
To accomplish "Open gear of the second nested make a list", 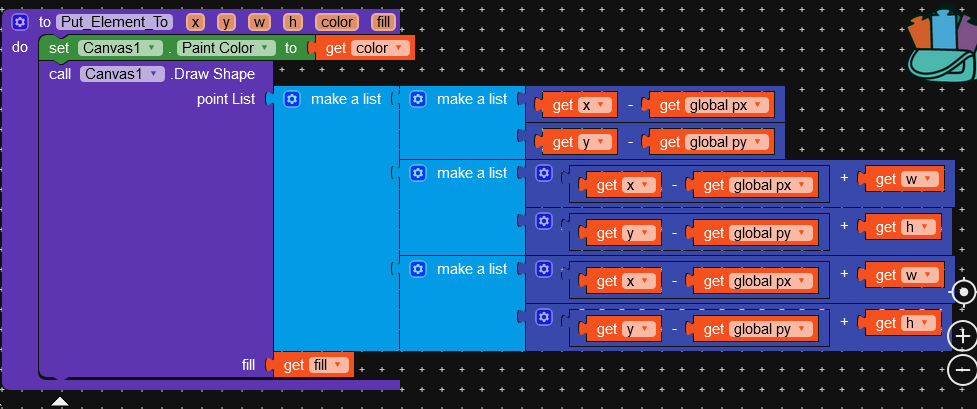I will coord(418,173).
